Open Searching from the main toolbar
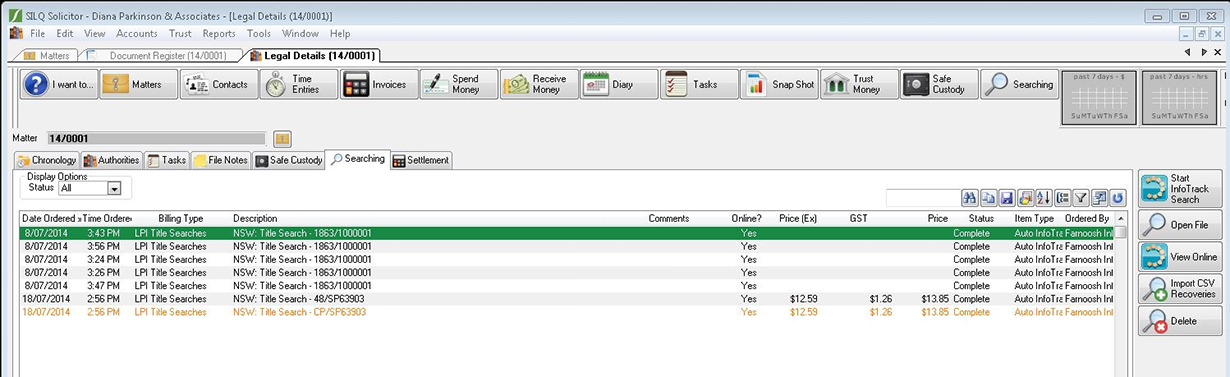 coord(1019,85)
